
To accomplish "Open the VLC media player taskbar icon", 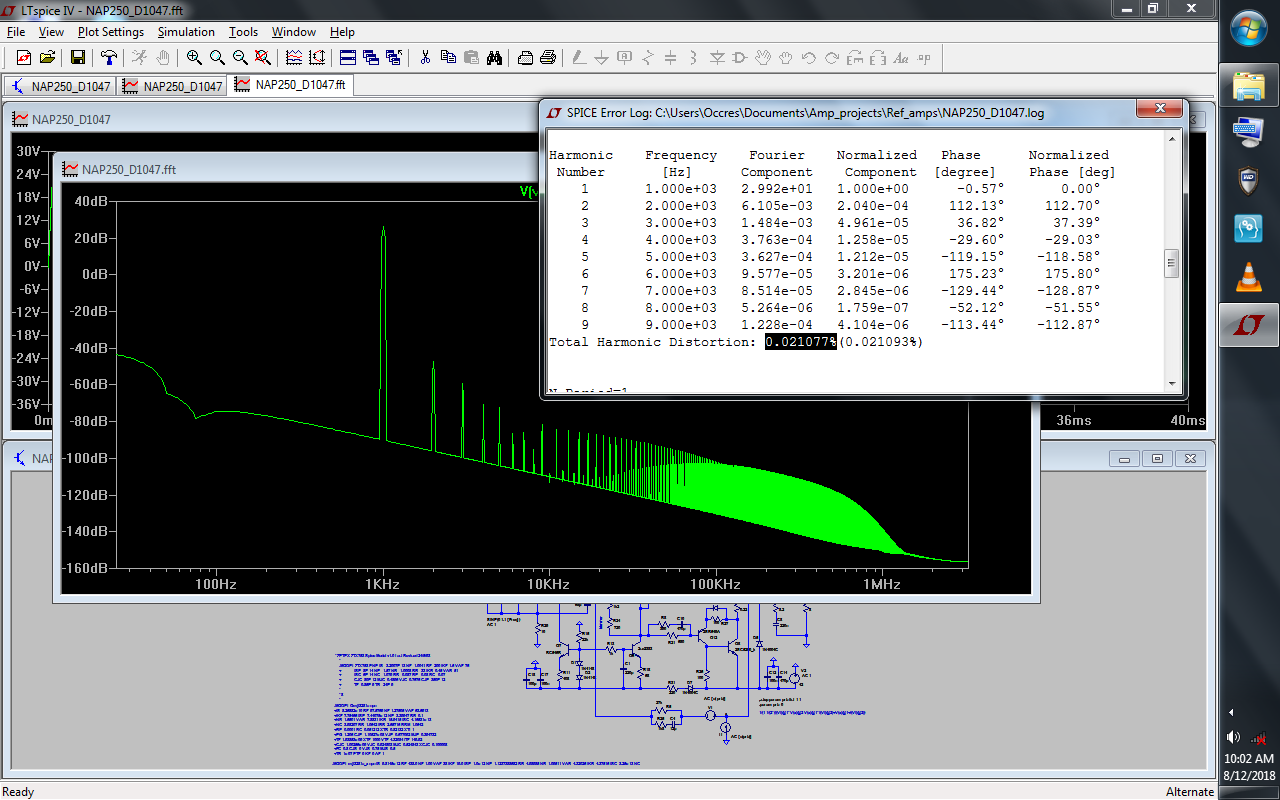I will point(1249,277).
